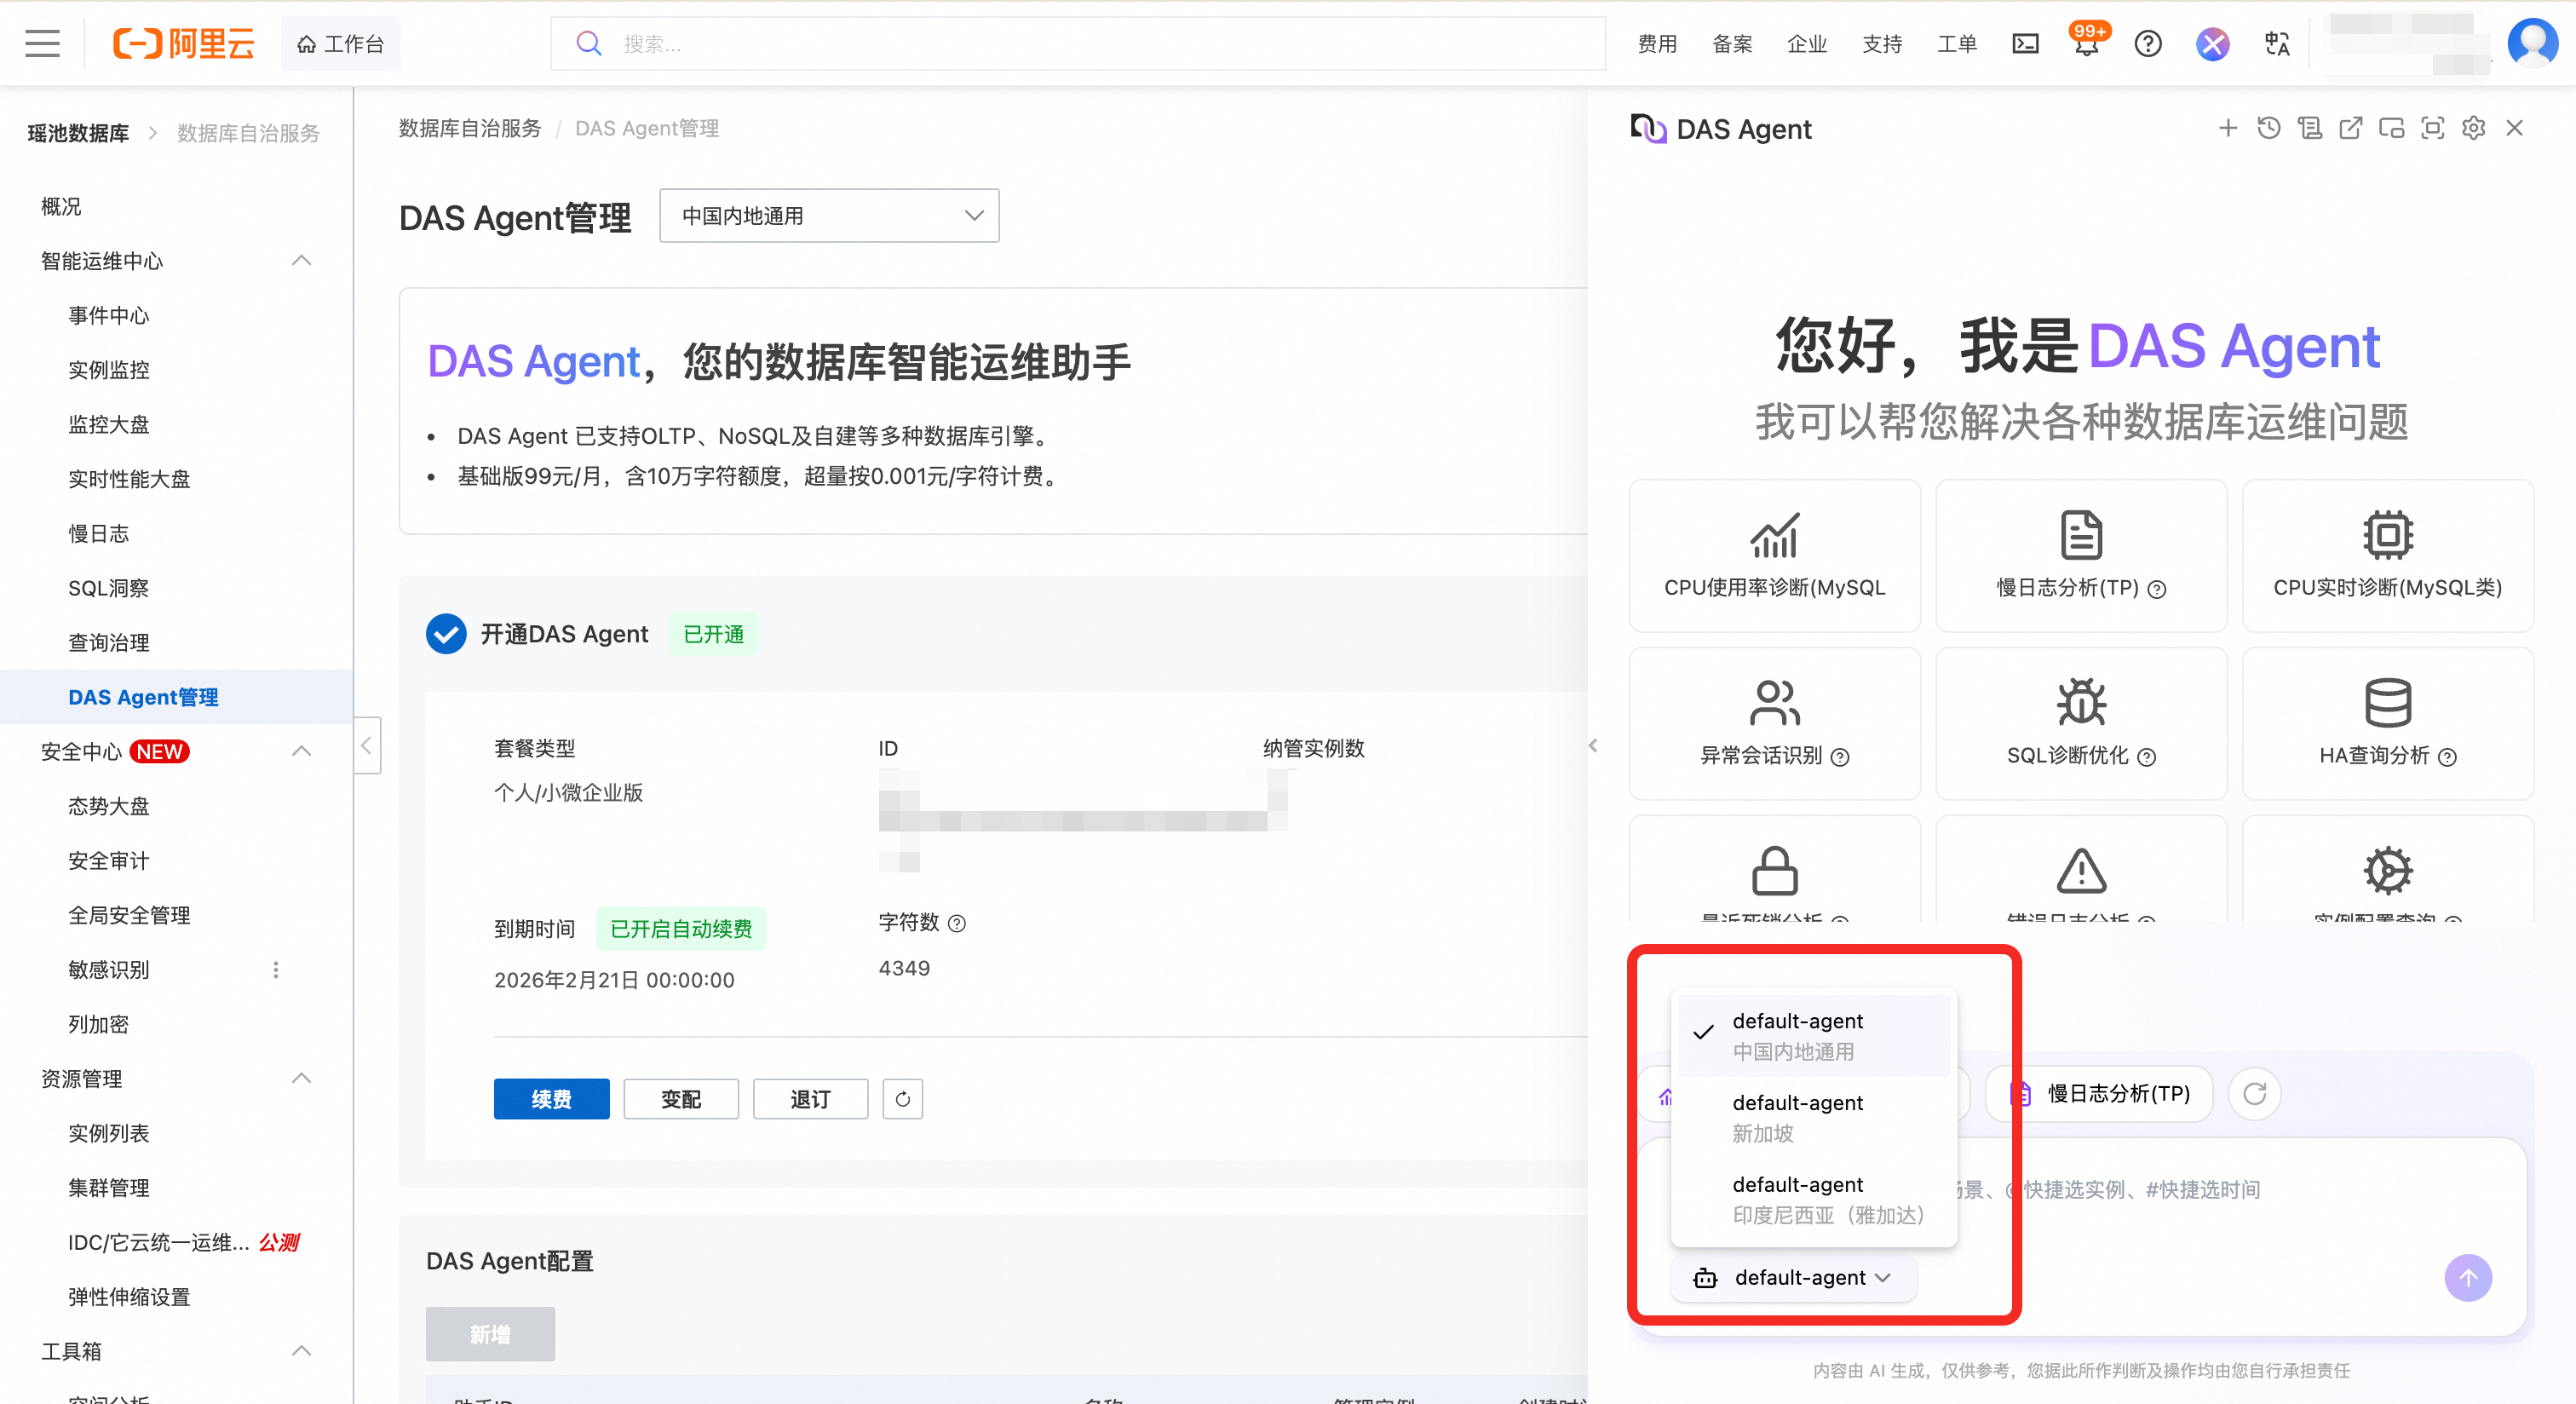Open DAS Agent panel settings gear

(2473, 128)
